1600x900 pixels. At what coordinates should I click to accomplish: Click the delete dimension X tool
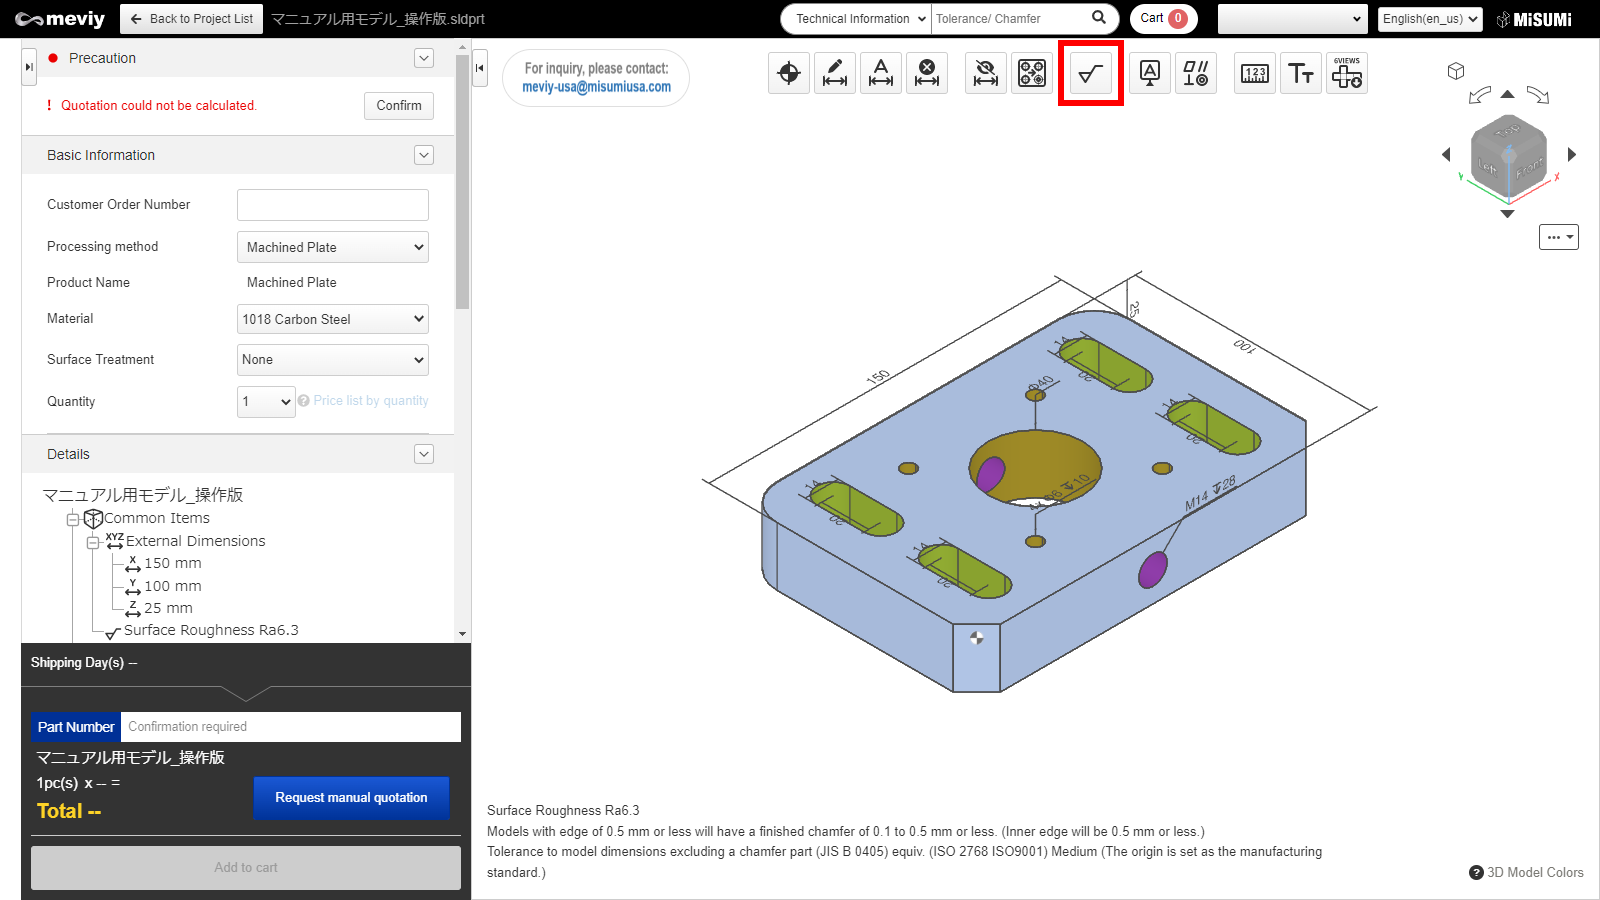(x=927, y=73)
